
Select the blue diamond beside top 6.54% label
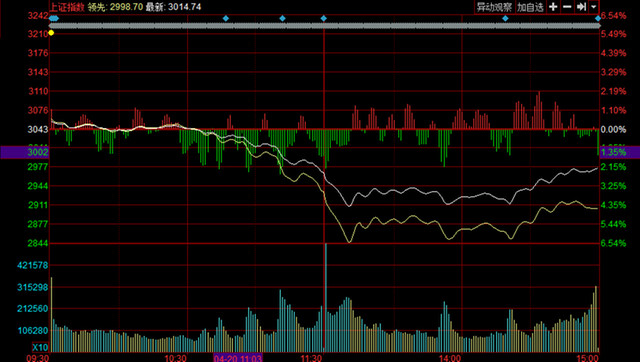point(598,18)
